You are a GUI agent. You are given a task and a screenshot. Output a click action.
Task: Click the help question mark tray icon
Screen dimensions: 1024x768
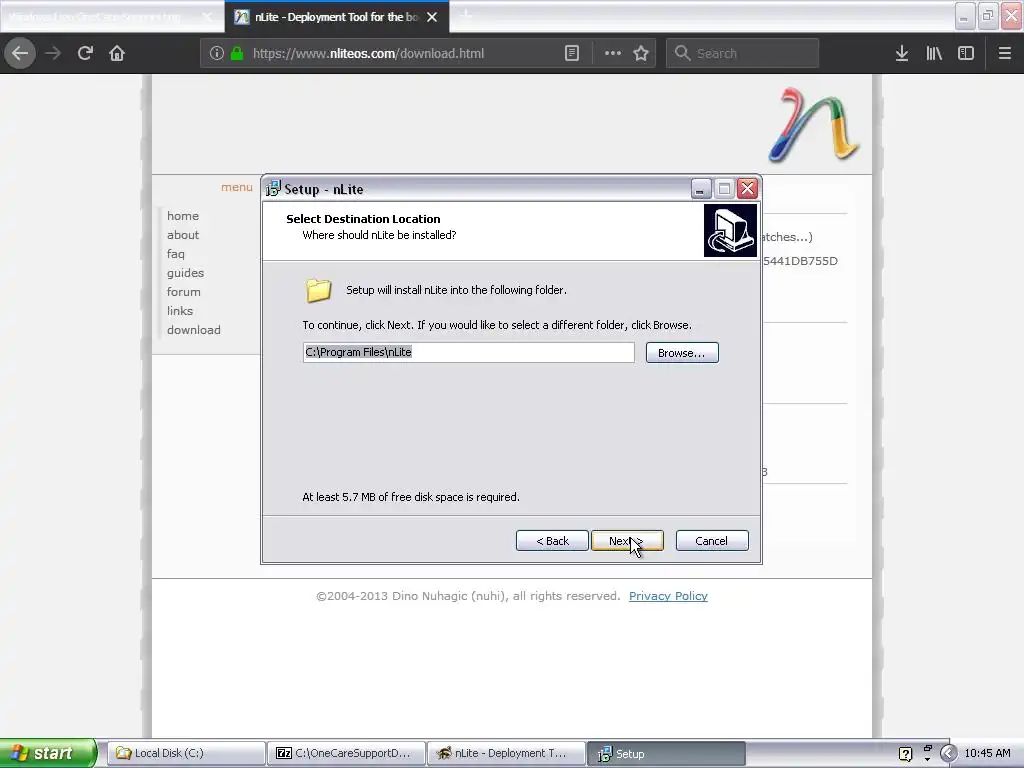905,754
